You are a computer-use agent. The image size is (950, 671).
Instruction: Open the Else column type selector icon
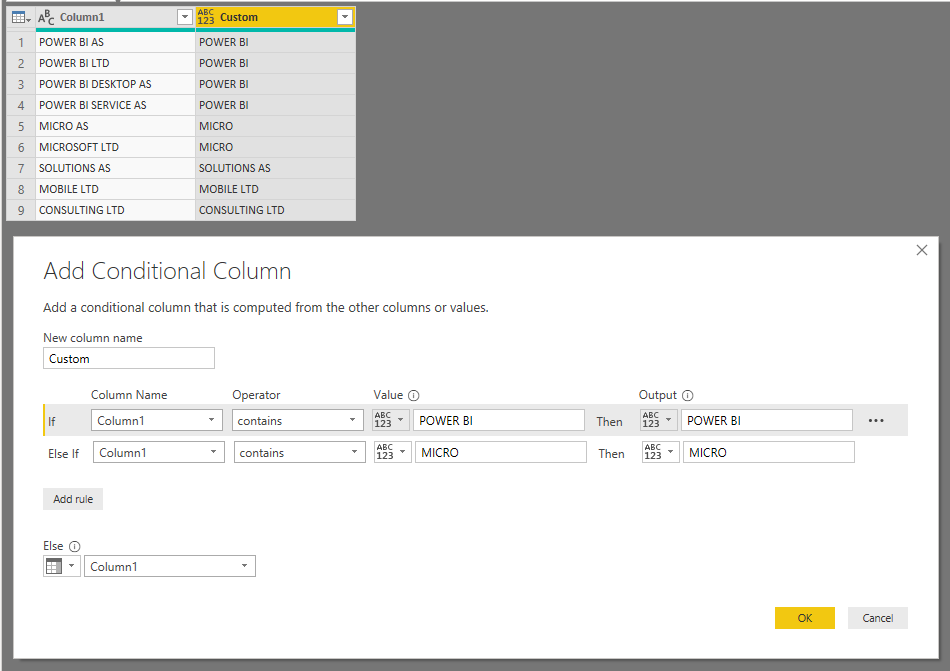pyautogui.click(x=62, y=566)
